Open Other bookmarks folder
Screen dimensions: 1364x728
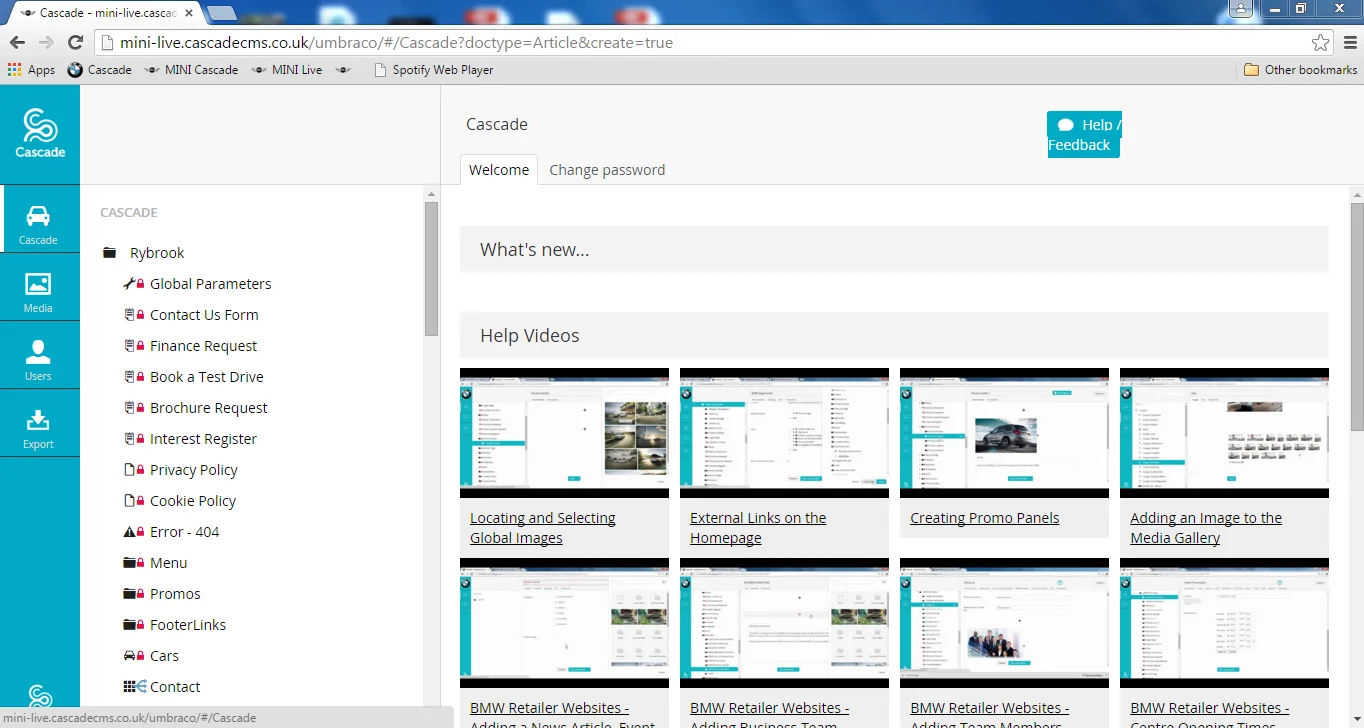tap(1300, 70)
